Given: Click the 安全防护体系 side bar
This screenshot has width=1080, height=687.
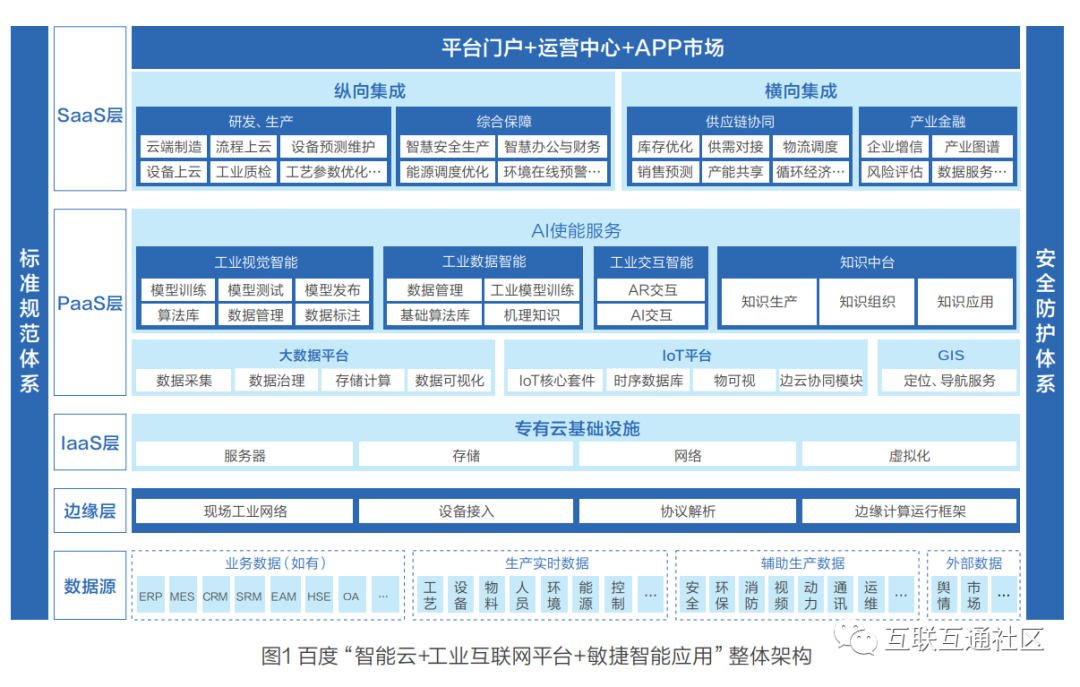Looking at the screenshot, I should 1045,322.
